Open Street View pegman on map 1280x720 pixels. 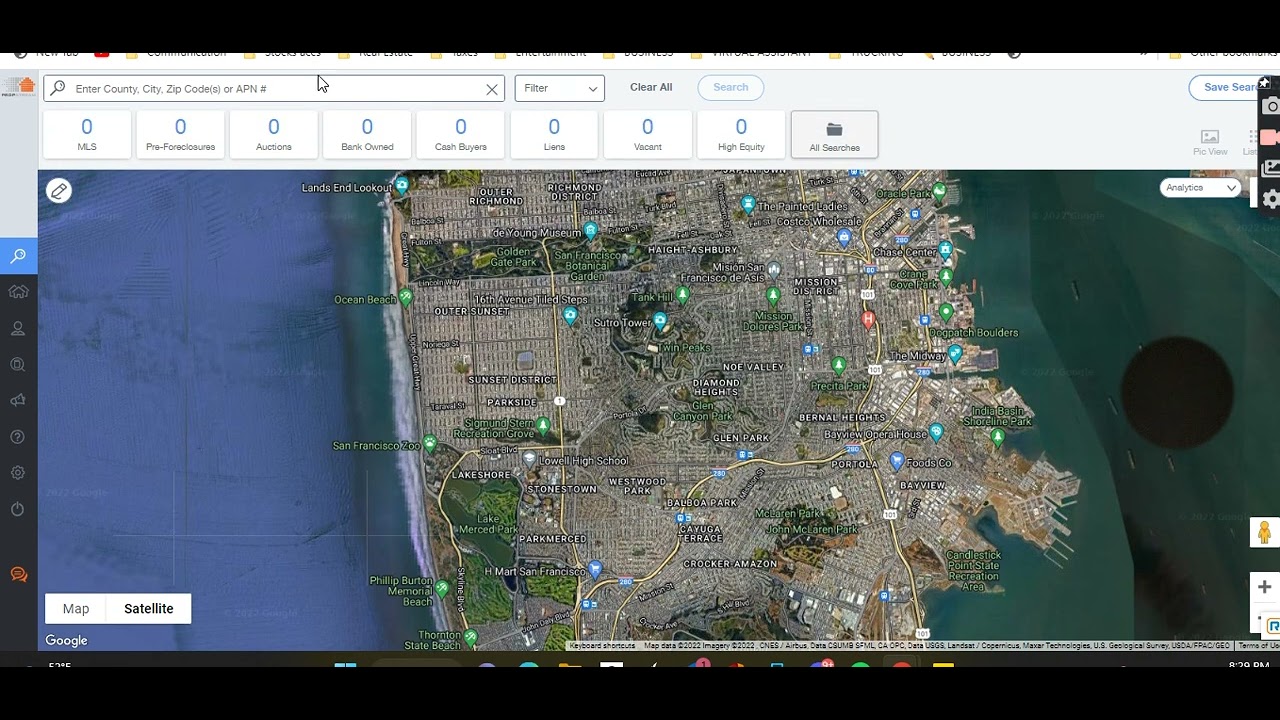point(1264,533)
